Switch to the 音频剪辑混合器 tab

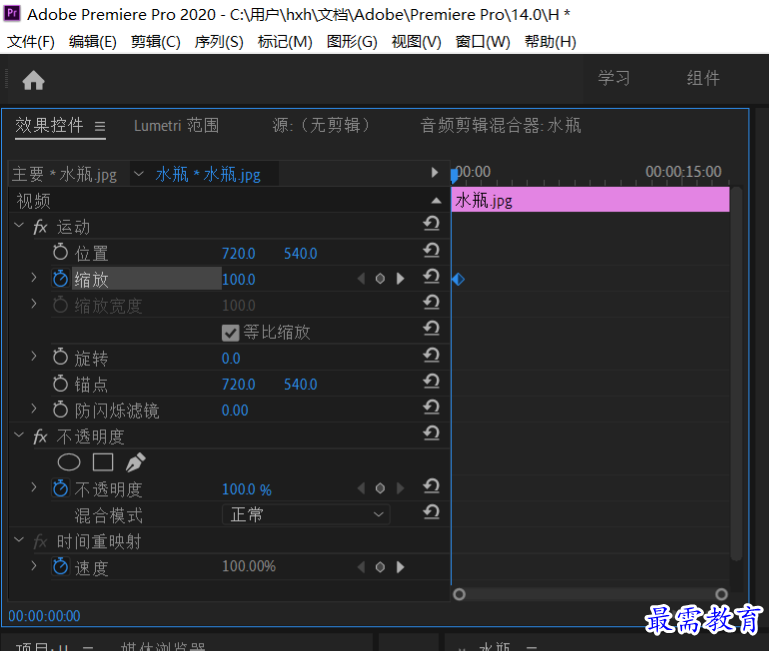[x=501, y=126]
